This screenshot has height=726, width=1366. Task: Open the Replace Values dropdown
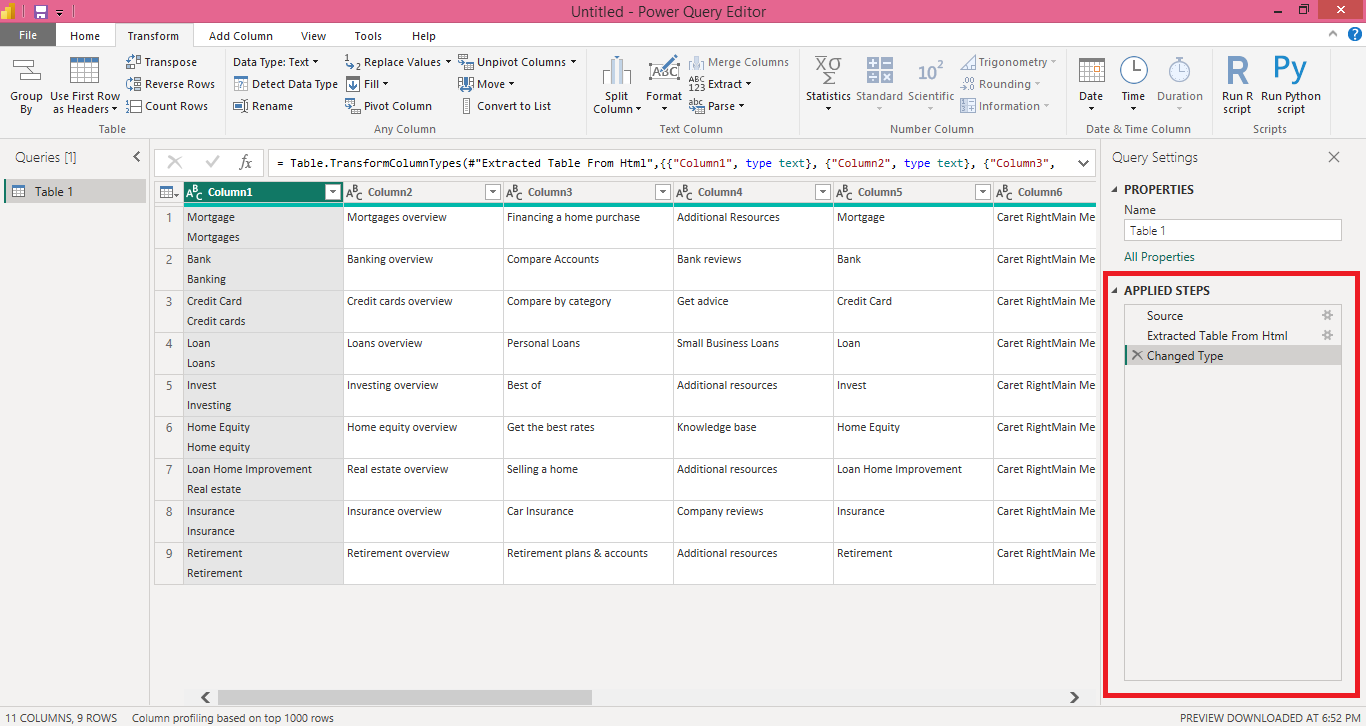click(397, 62)
